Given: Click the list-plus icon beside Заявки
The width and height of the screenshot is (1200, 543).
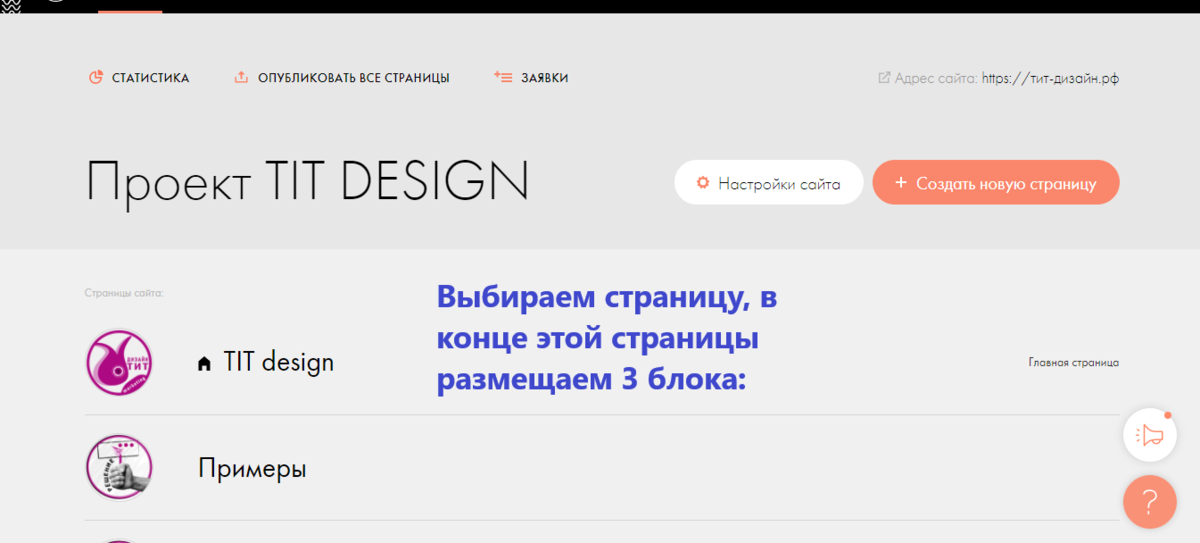Looking at the screenshot, I should 503,77.
